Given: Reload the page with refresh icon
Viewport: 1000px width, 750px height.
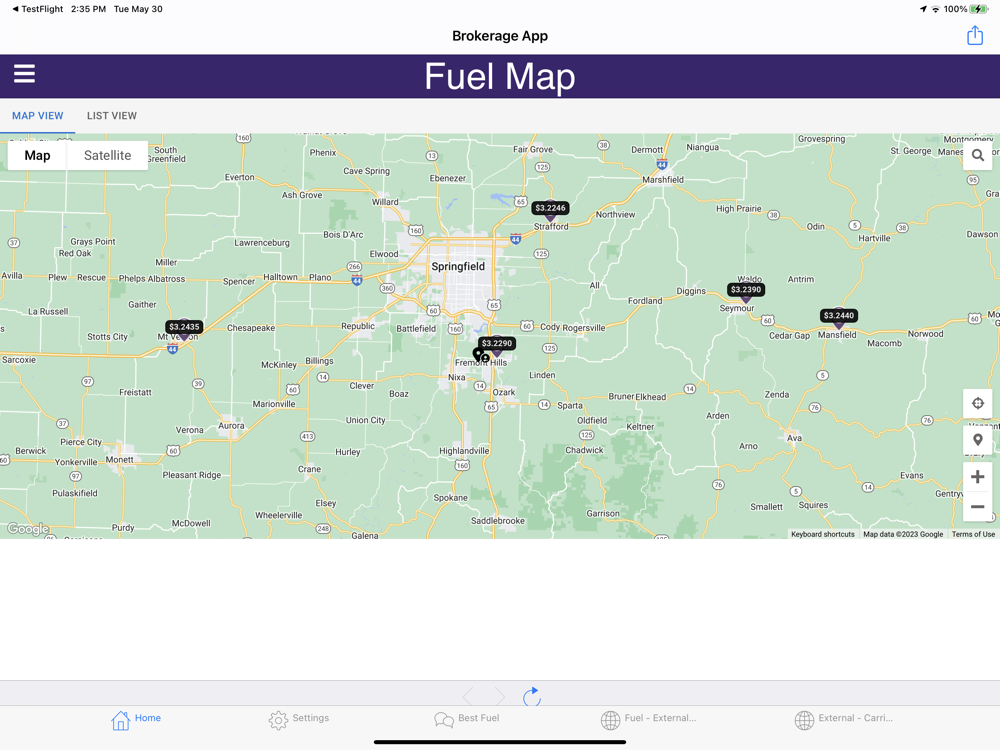Looking at the screenshot, I should click(531, 696).
